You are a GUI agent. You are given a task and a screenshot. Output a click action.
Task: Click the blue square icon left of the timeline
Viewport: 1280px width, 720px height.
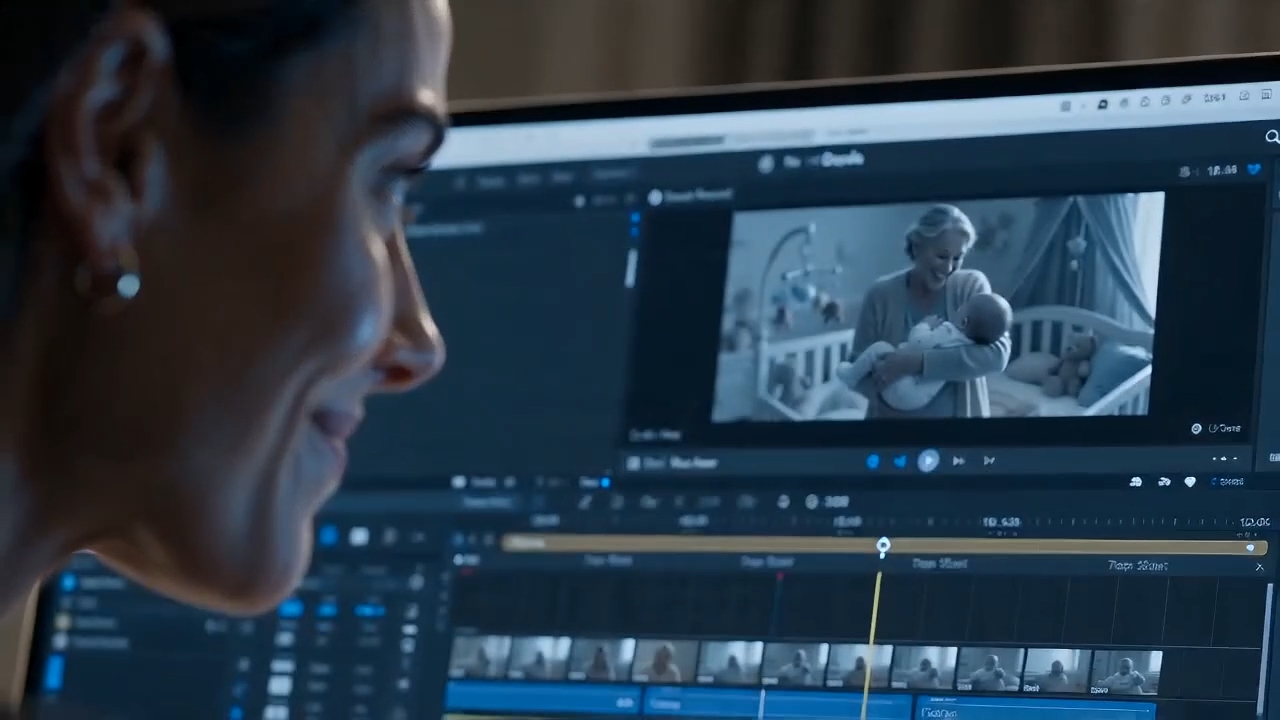329,536
